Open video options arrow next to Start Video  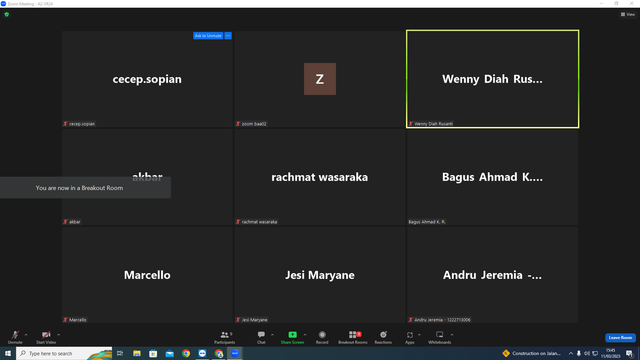coord(59,335)
